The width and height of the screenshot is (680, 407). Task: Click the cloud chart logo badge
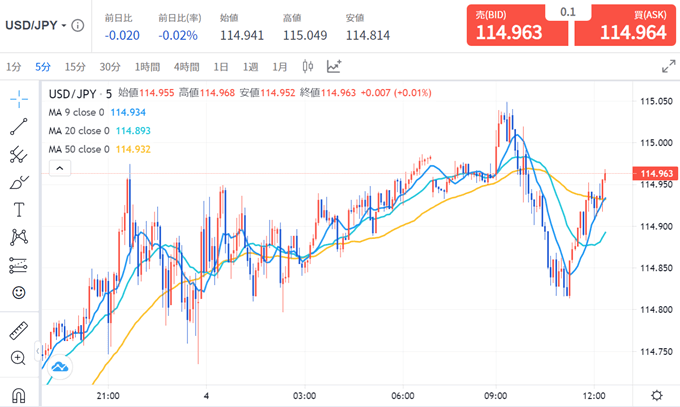59,367
